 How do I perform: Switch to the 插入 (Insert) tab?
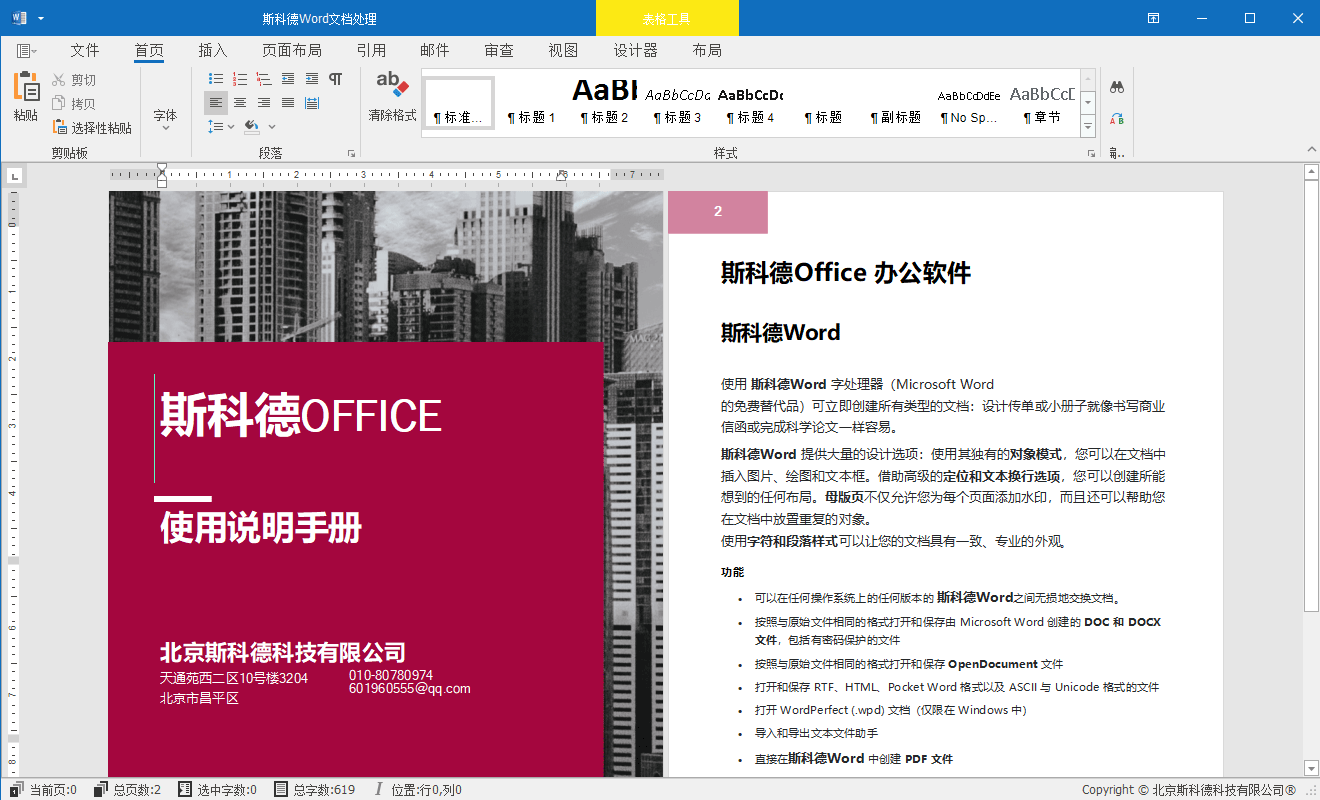[x=213, y=50]
